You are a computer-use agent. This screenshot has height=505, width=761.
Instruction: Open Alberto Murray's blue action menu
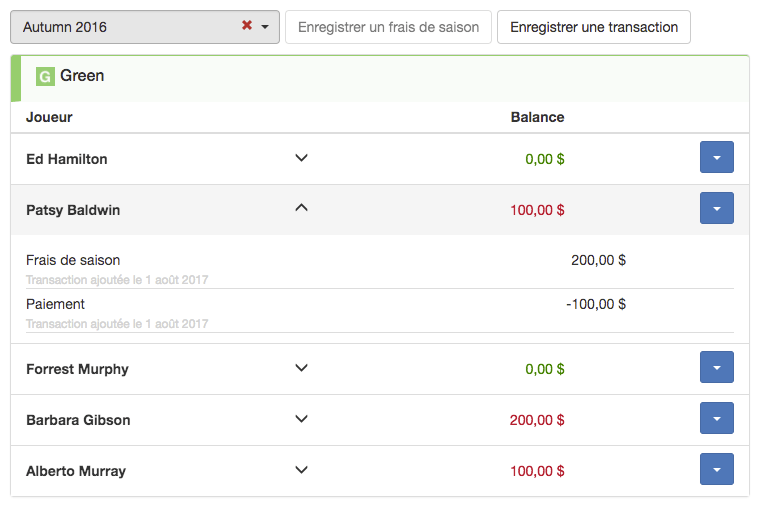coord(716,469)
